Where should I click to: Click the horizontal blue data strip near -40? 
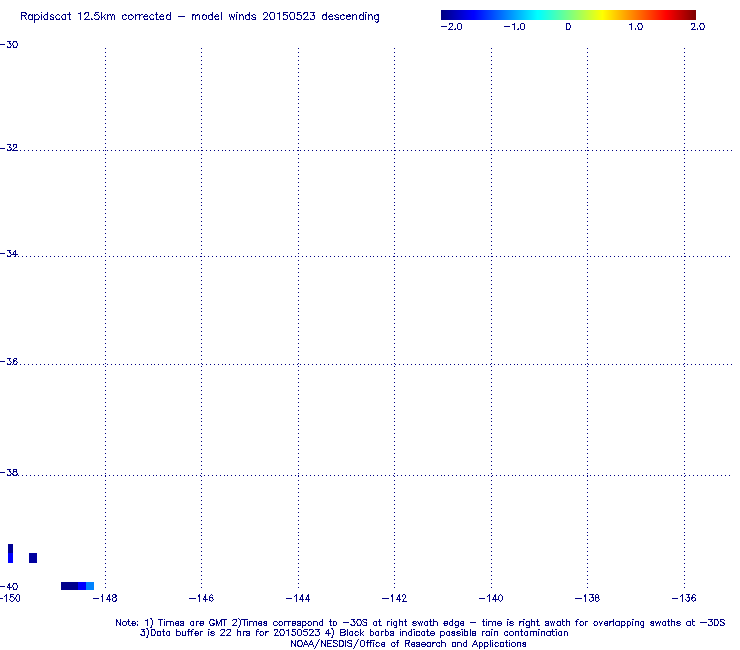(x=77, y=586)
